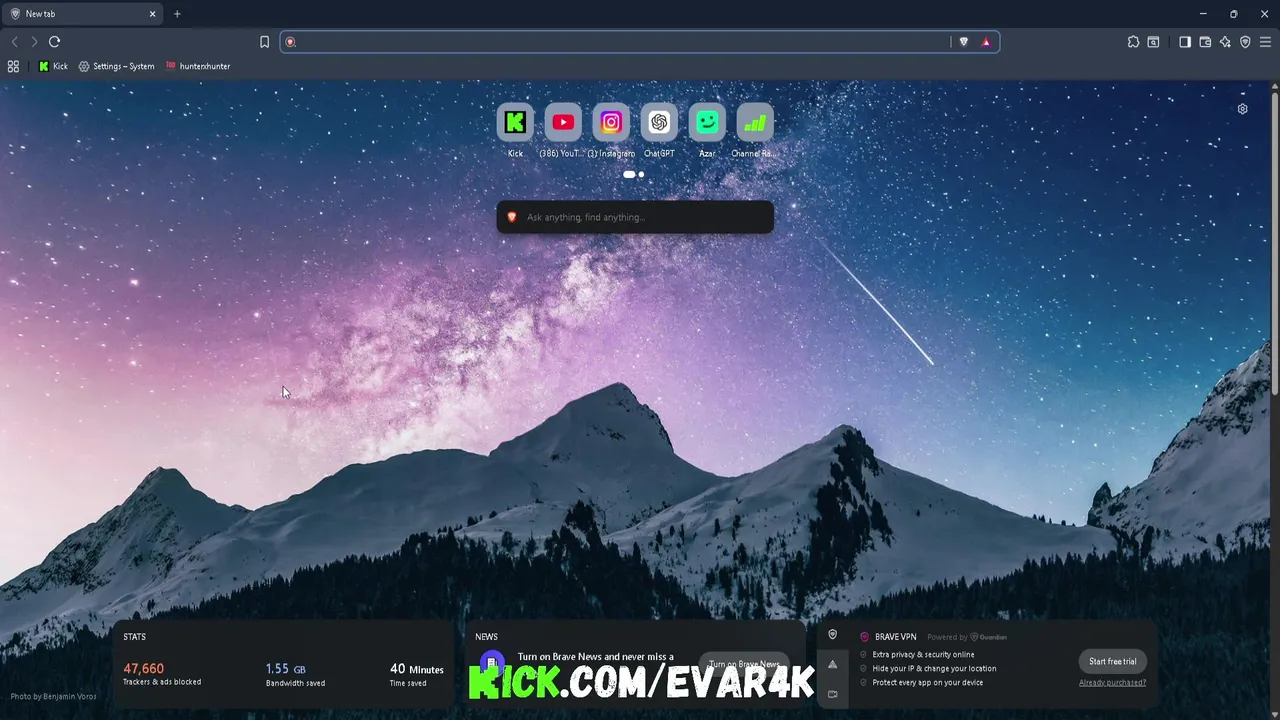Open the Kick bookmark
Viewport: 1280px width, 720px height.
(x=53, y=66)
